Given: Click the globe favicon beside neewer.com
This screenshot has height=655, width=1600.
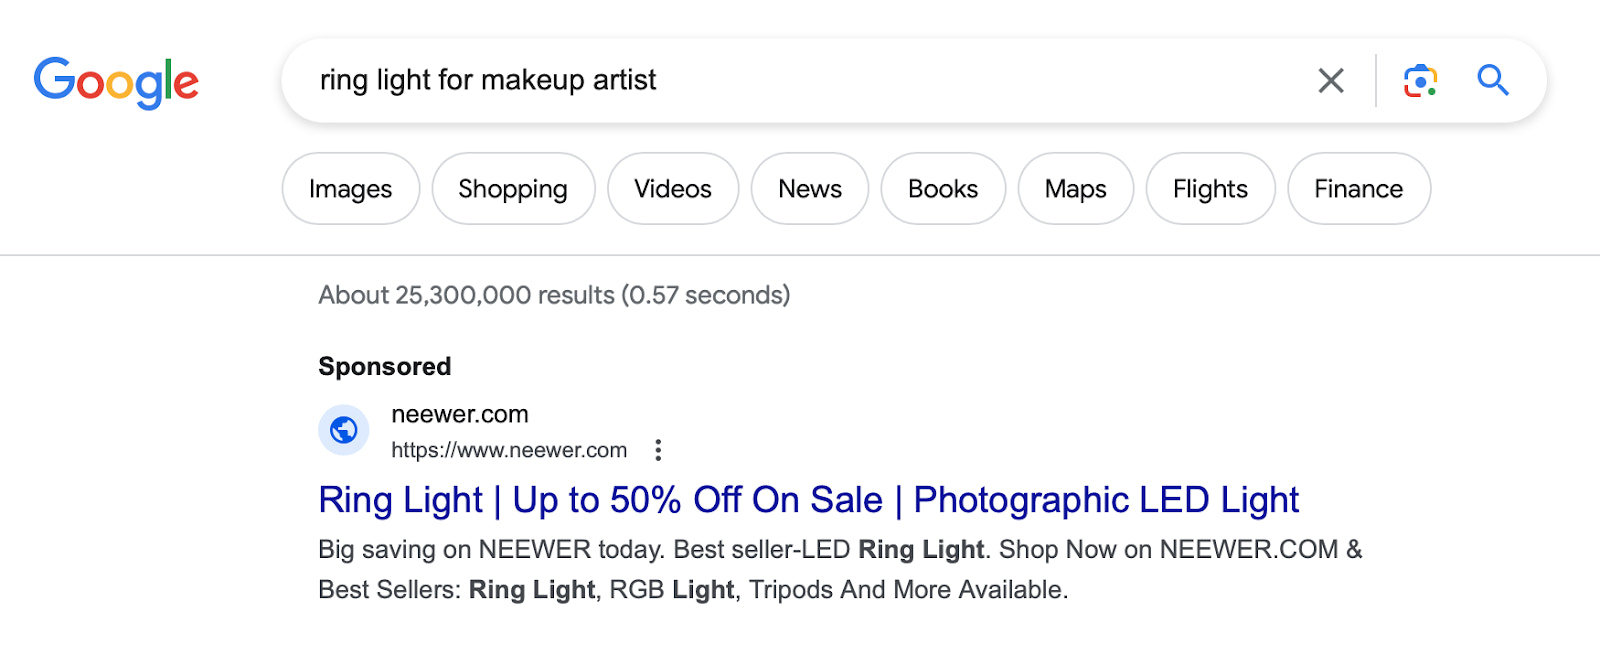Looking at the screenshot, I should 343,430.
